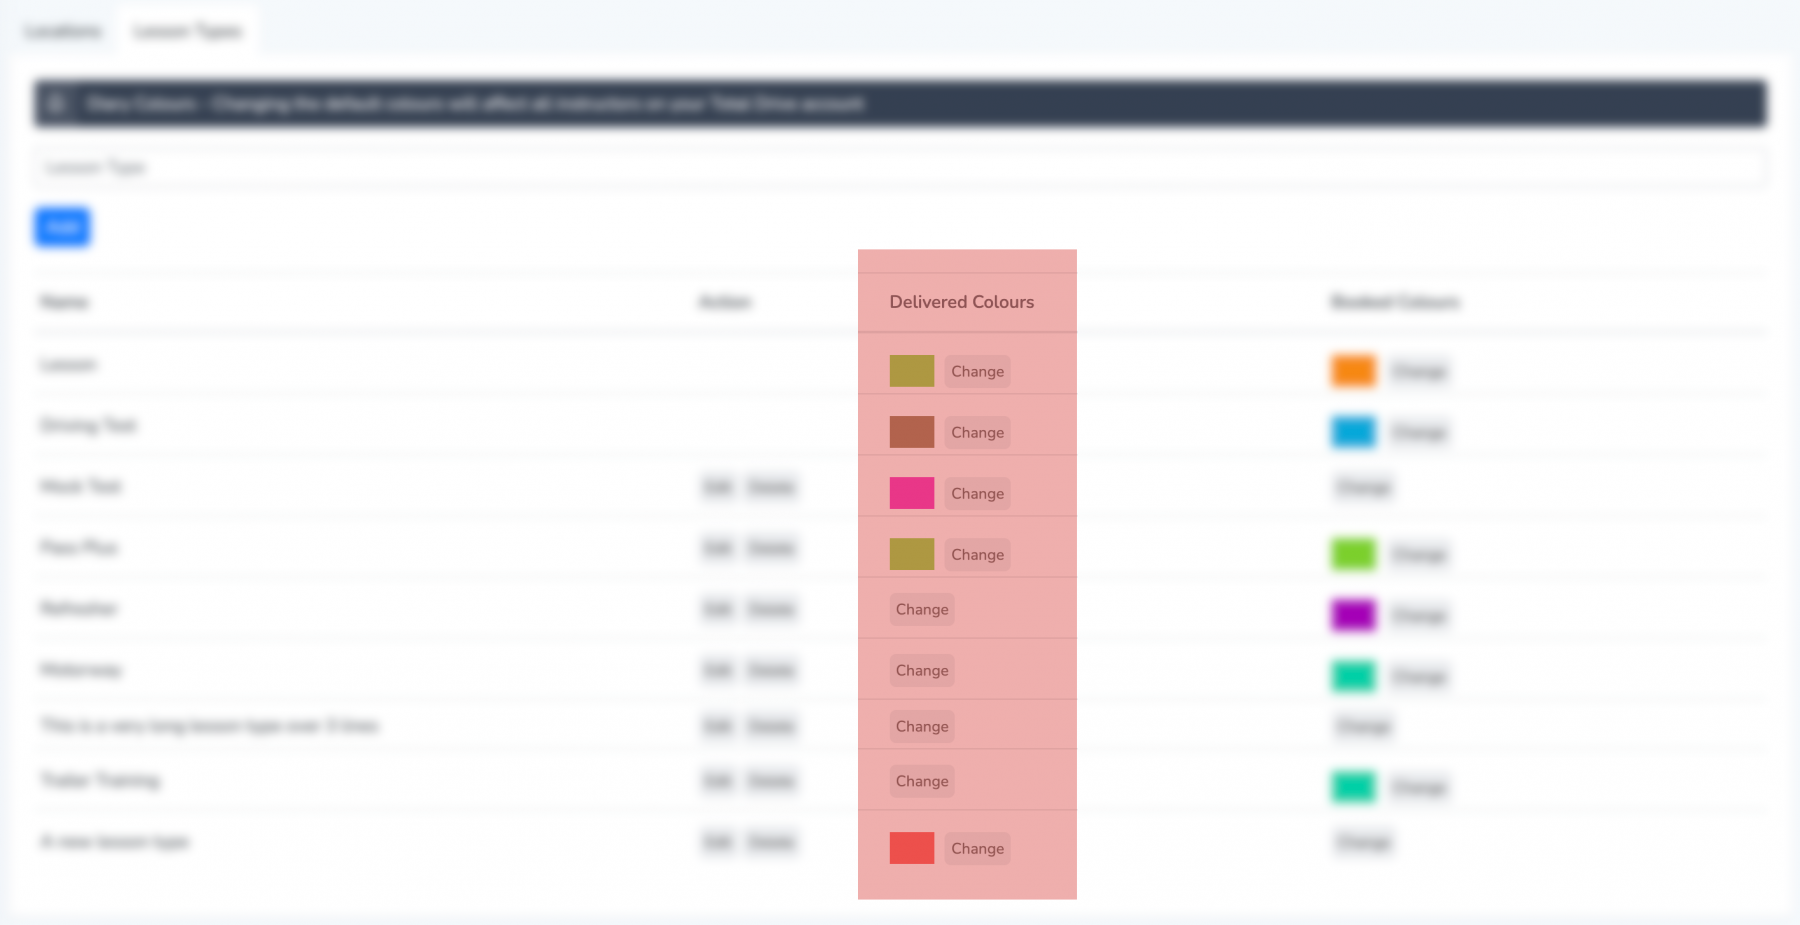The height and width of the screenshot is (925, 1800).
Task: Delete the Pass Plus lesson type
Action: 771,548
